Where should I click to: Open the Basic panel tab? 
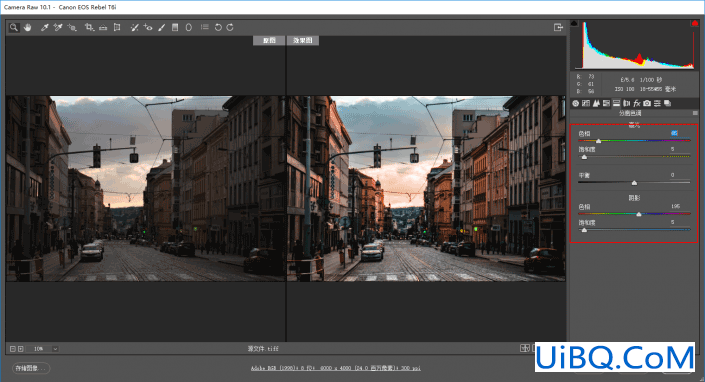pyautogui.click(x=576, y=103)
